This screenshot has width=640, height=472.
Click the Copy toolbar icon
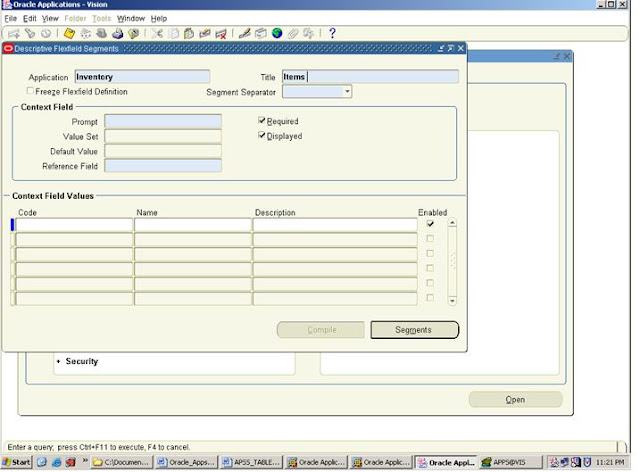tap(173, 33)
